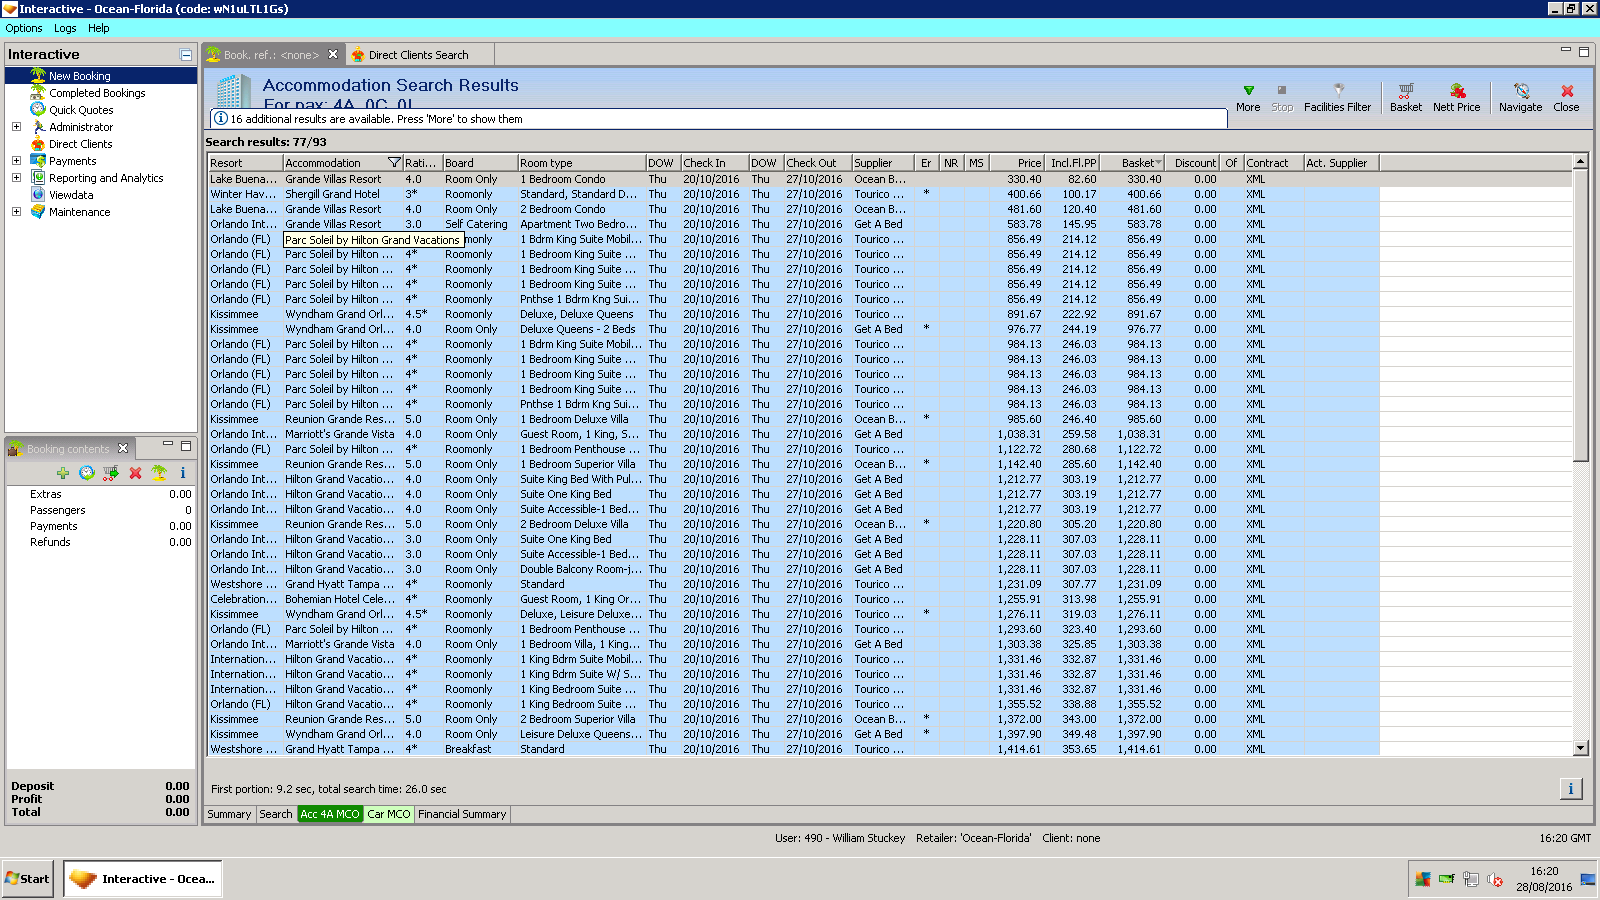This screenshot has height=900, width=1600.
Task: Open the Car MCO tab
Action: point(389,814)
